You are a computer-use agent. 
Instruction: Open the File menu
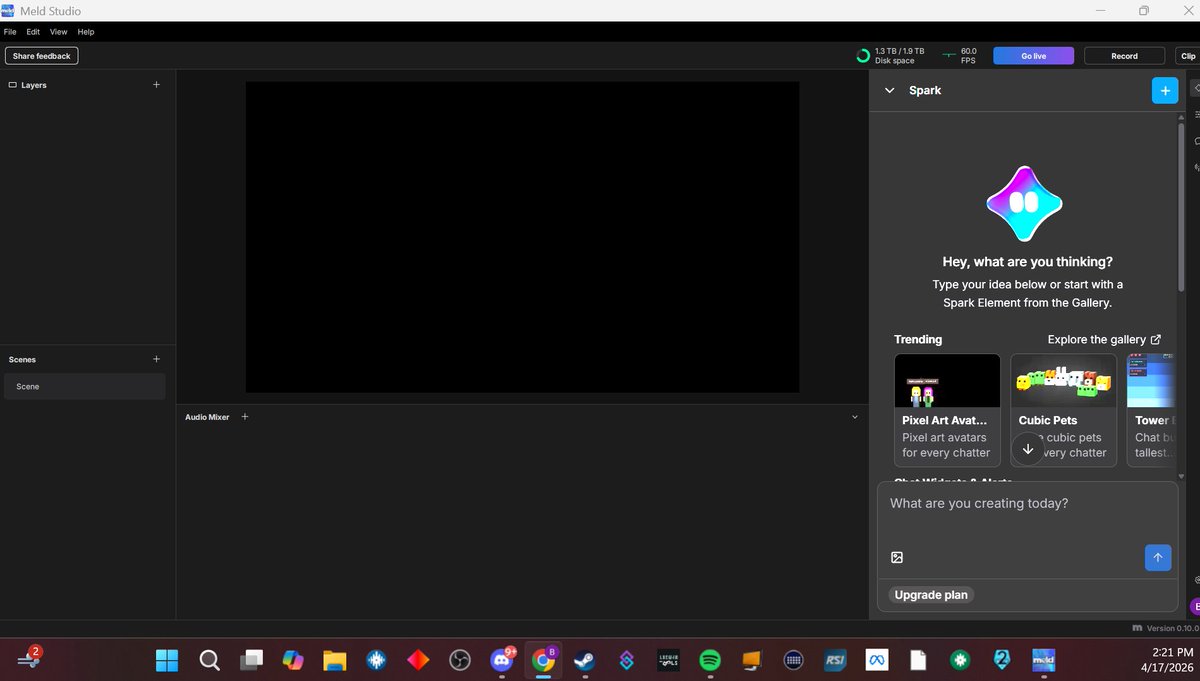[10, 32]
